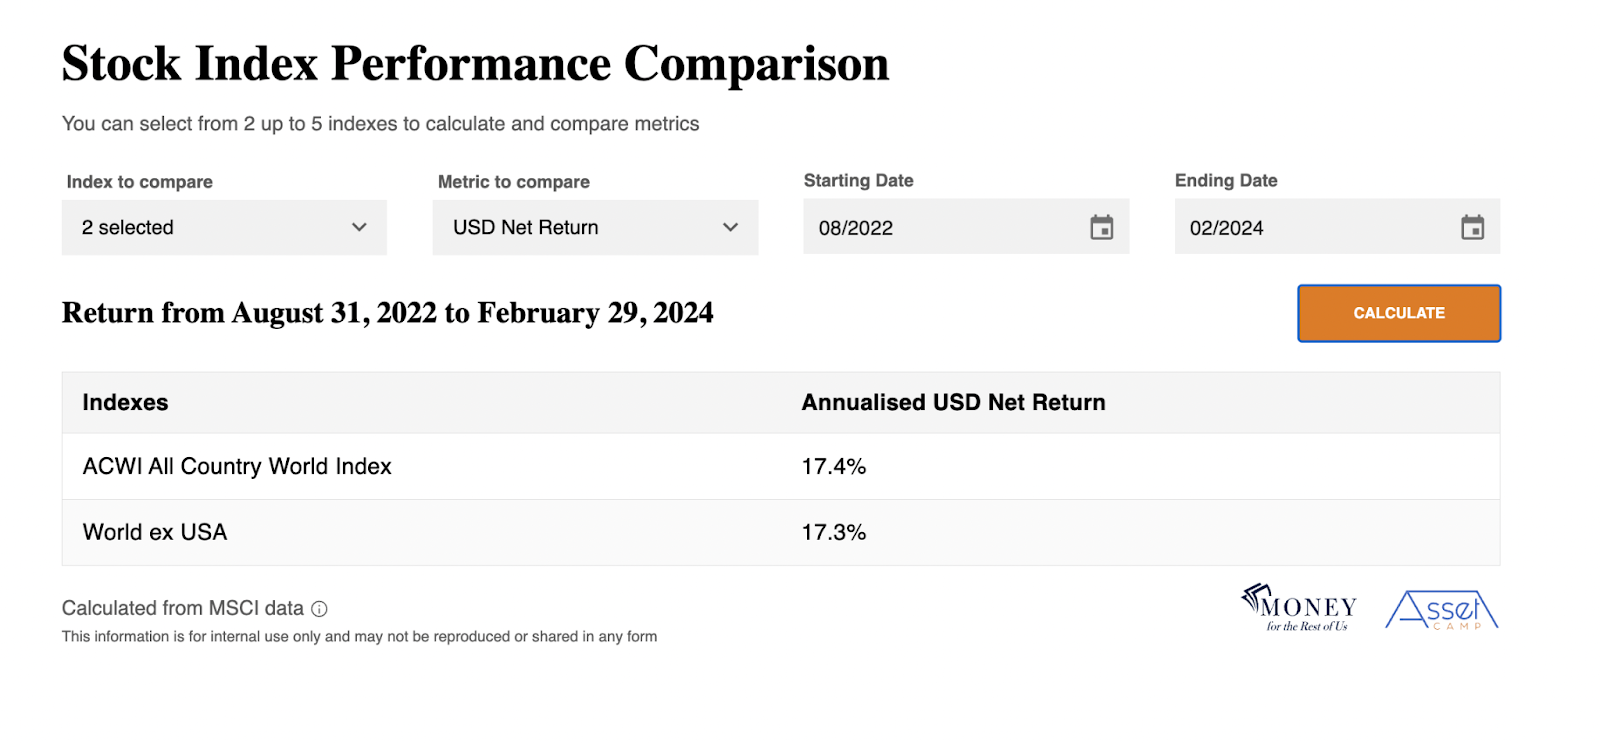The width and height of the screenshot is (1600, 743).
Task: Open the USD Net Return metric dropdown
Action: pyautogui.click(x=595, y=228)
